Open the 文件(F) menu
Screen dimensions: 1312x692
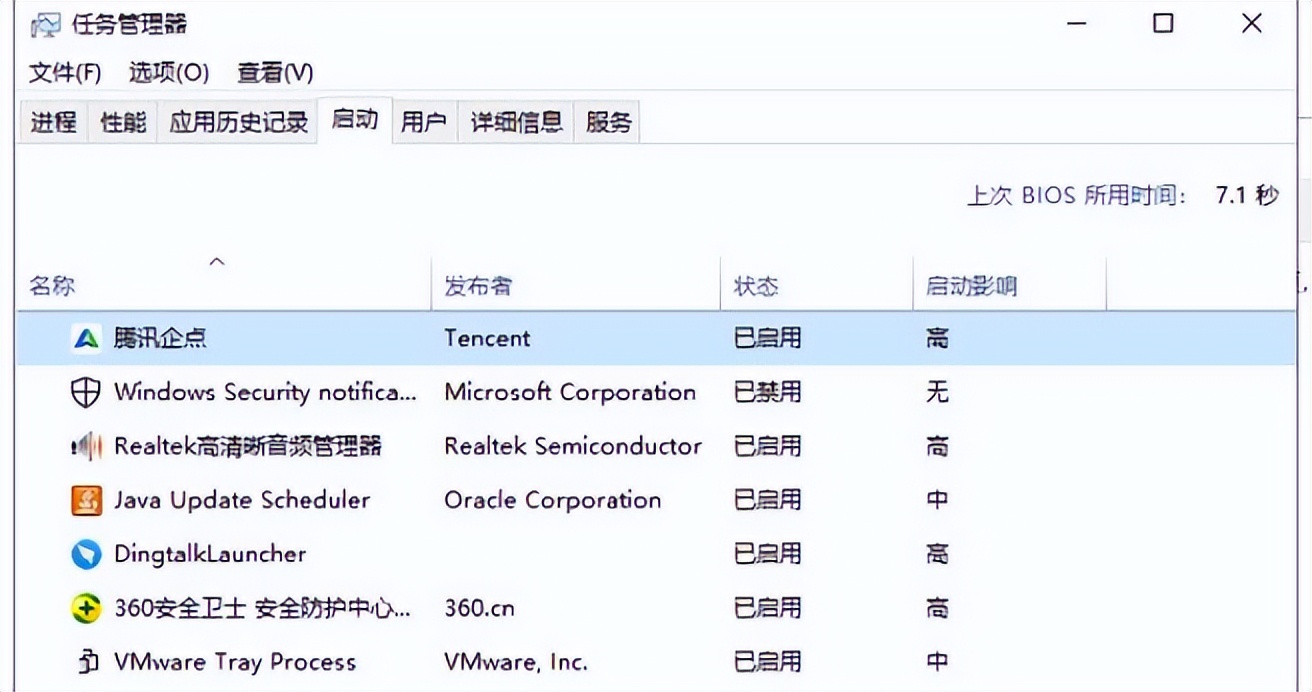point(65,73)
